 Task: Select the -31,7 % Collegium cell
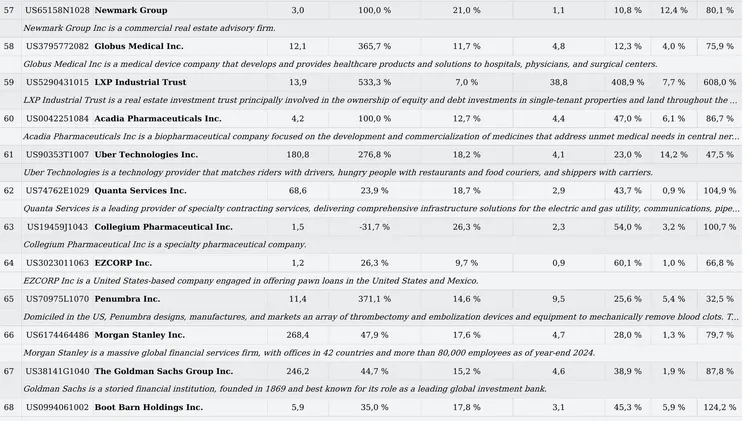374,227
